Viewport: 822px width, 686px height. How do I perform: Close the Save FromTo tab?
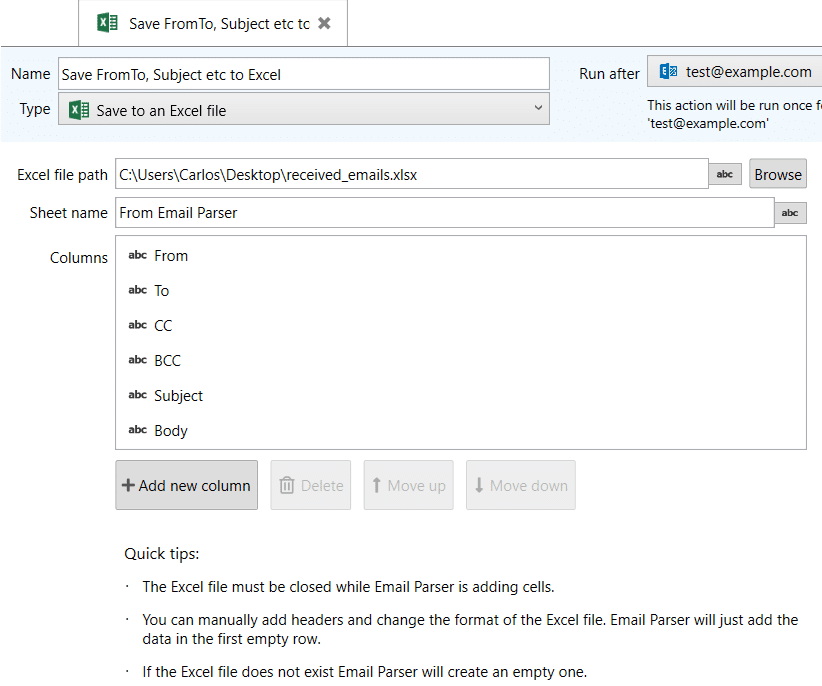click(x=325, y=23)
